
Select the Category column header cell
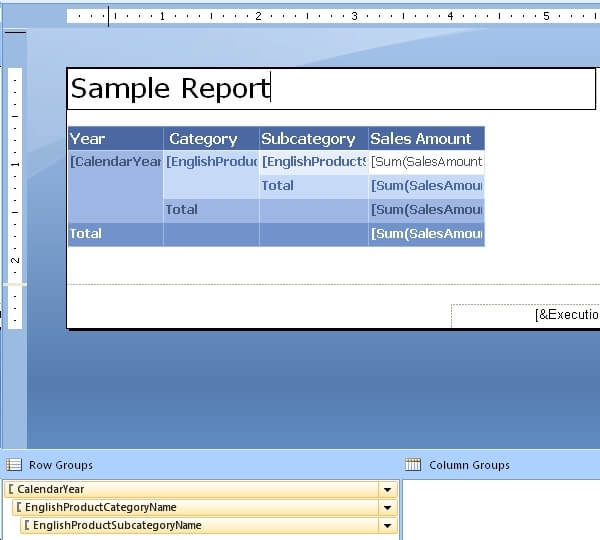coord(211,139)
